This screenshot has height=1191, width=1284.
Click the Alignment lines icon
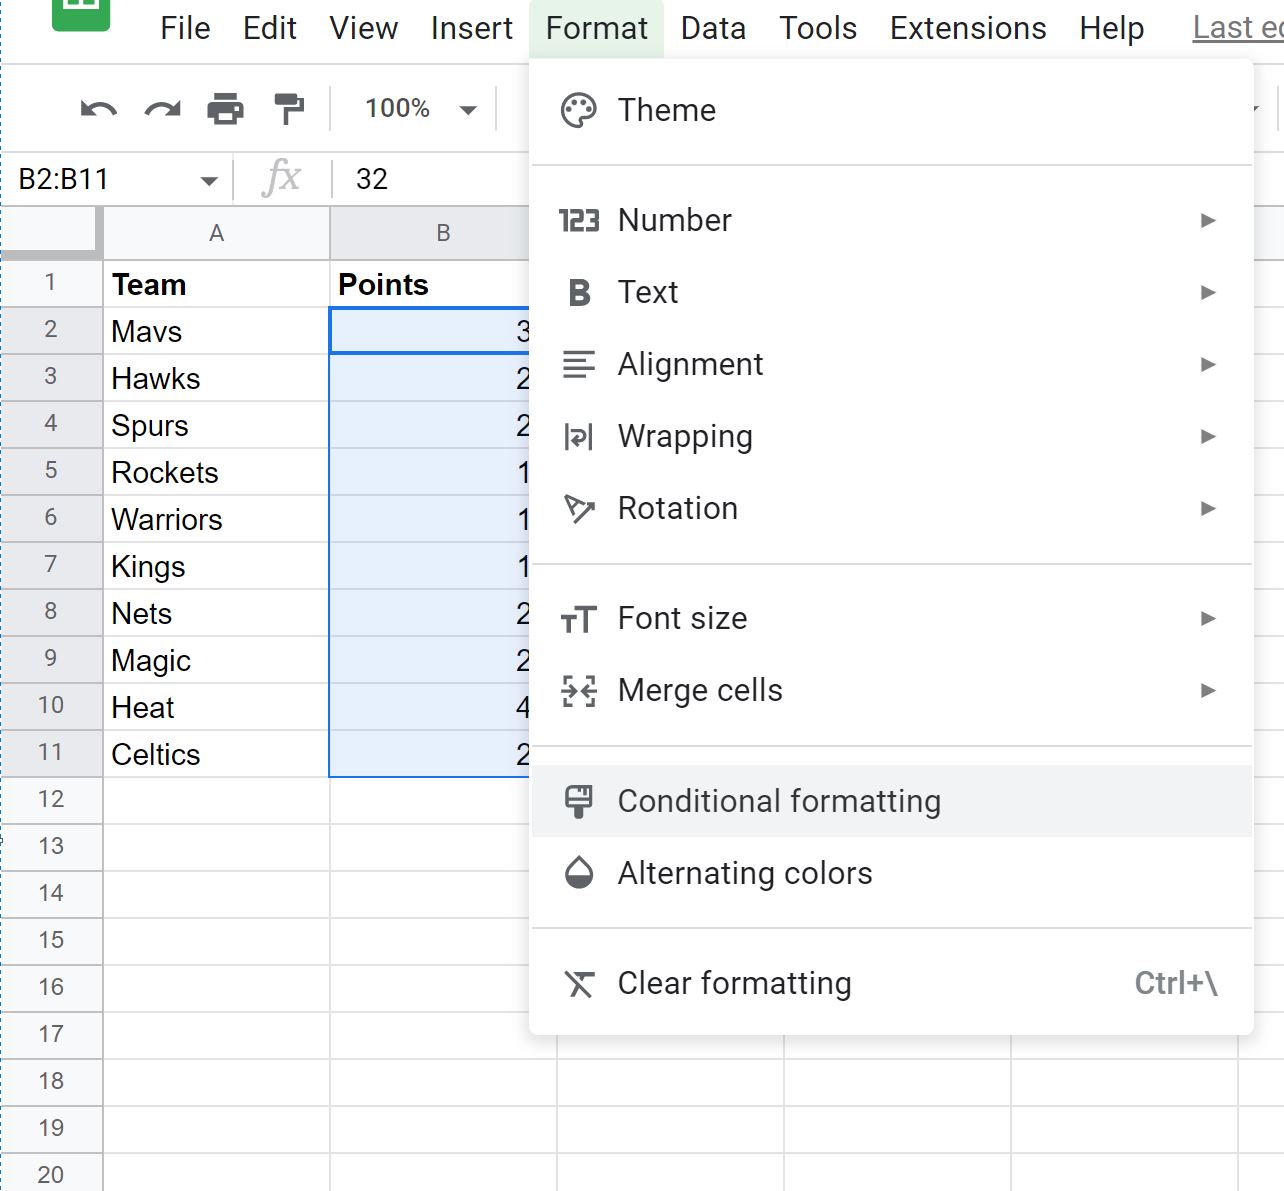[x=579, y=364]
